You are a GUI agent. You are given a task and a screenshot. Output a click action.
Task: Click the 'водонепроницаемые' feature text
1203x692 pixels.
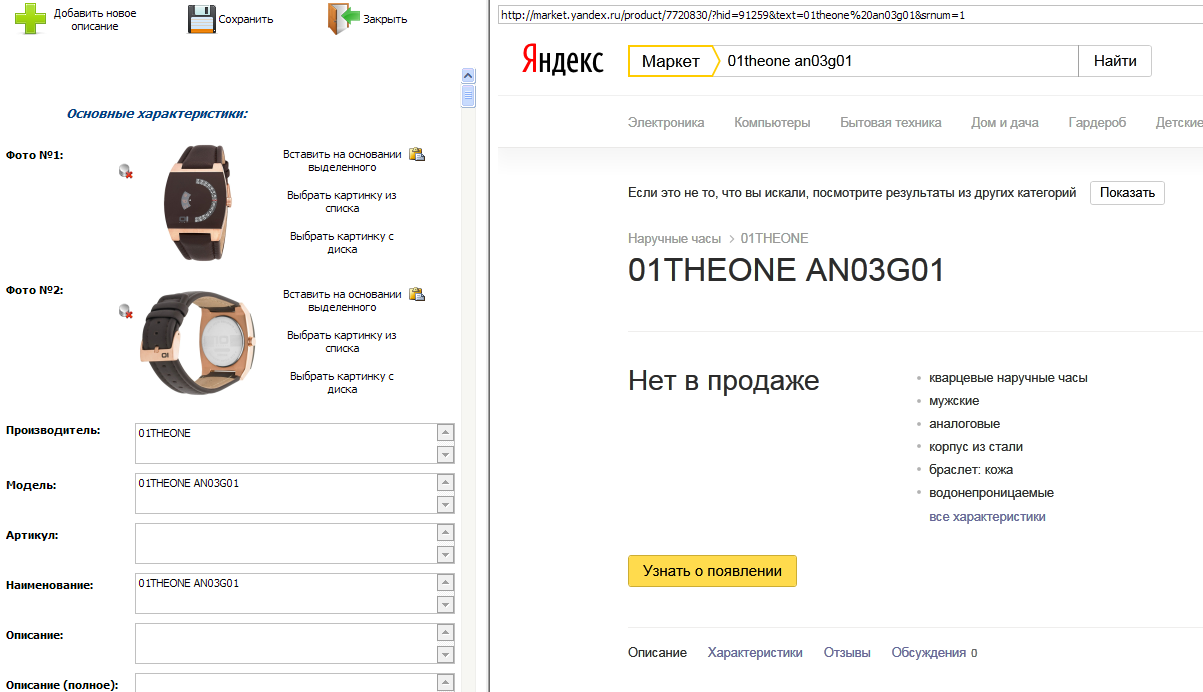point(991,493)
